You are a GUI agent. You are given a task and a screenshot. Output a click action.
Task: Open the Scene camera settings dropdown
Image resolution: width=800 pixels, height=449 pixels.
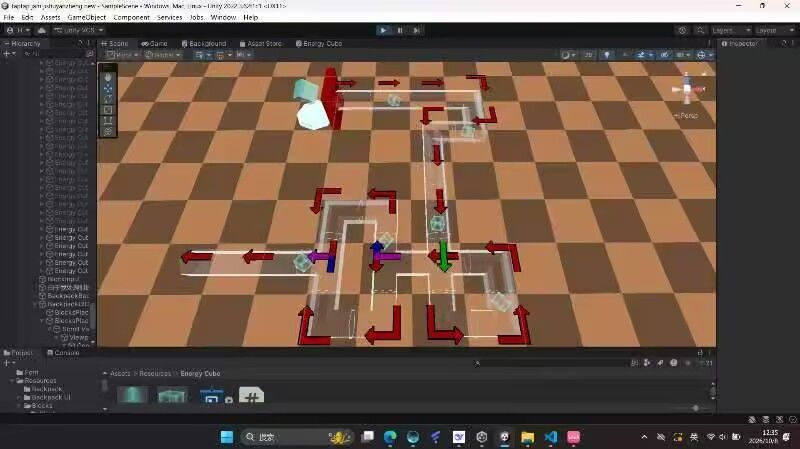click(683, 55)
